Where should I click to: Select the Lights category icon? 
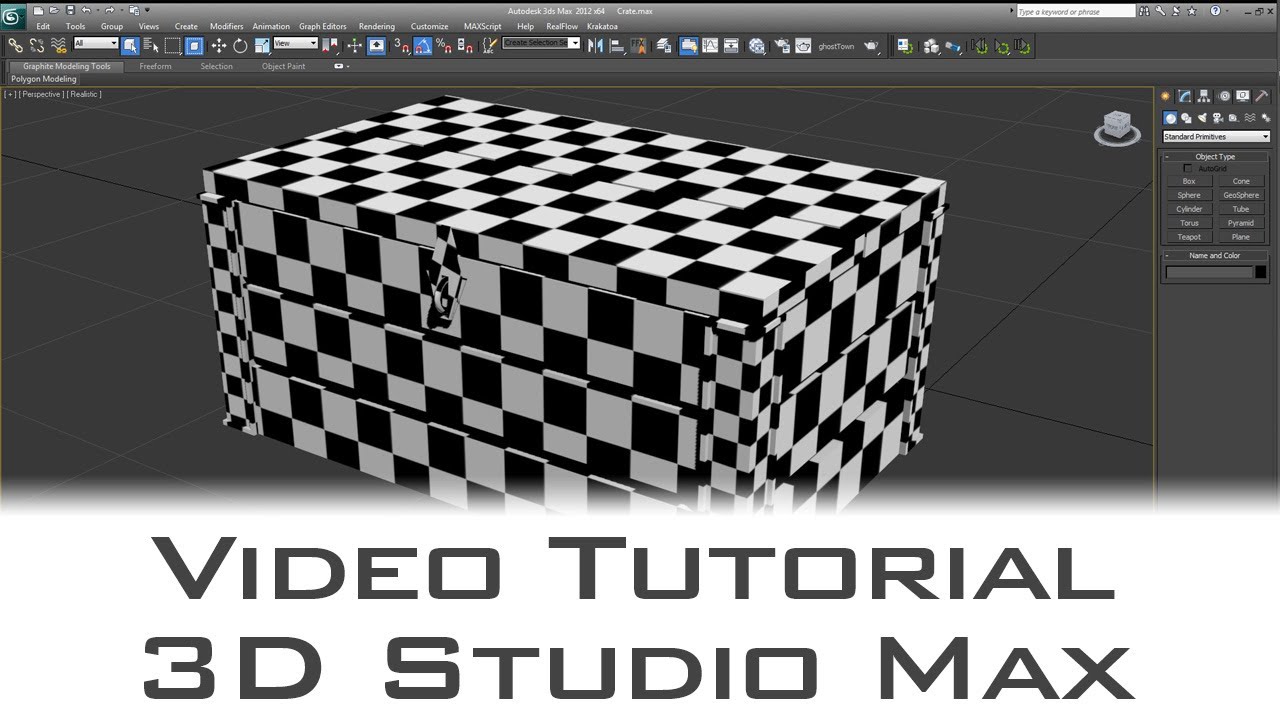(1202, 118)
